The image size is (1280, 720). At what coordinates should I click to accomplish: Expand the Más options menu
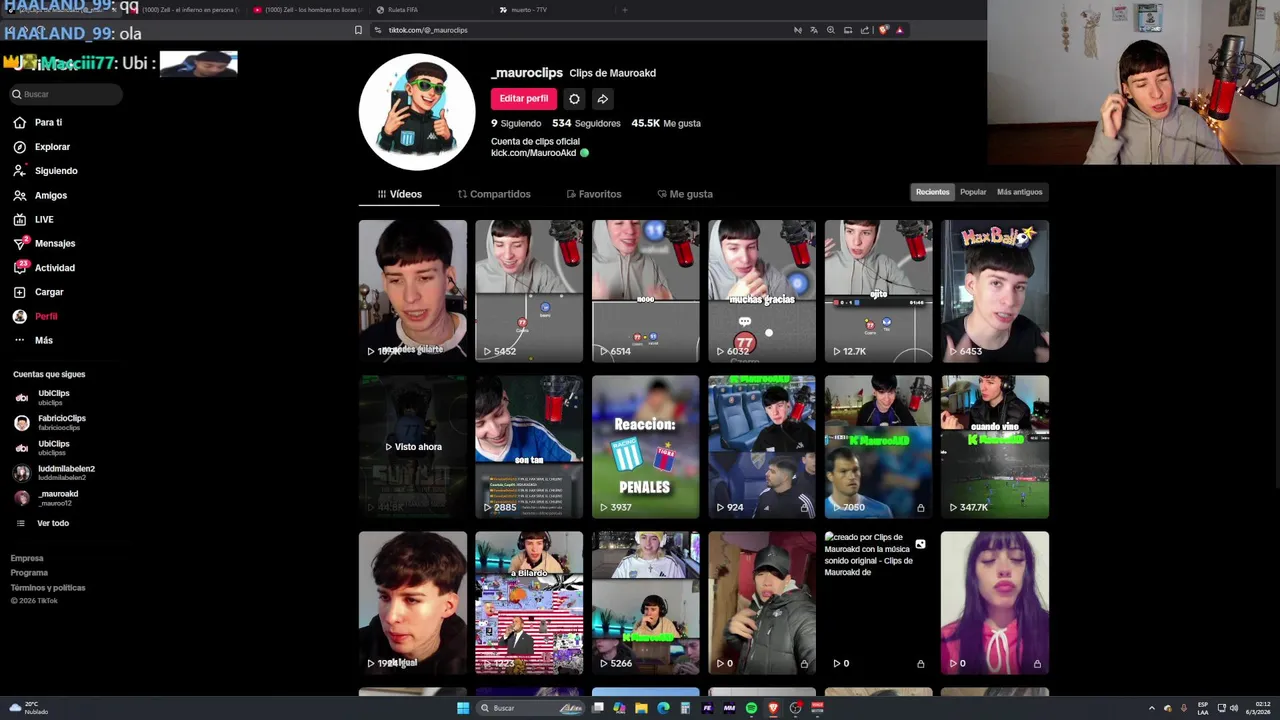tap(33, 340)
